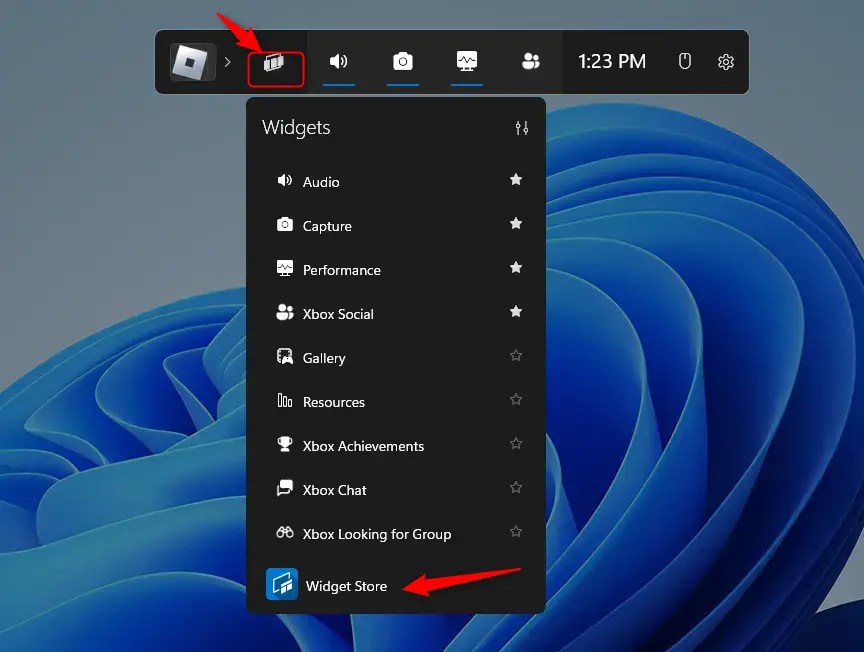
Task: Click the 1:23 PM clock
Action: (x=612, y=61)
